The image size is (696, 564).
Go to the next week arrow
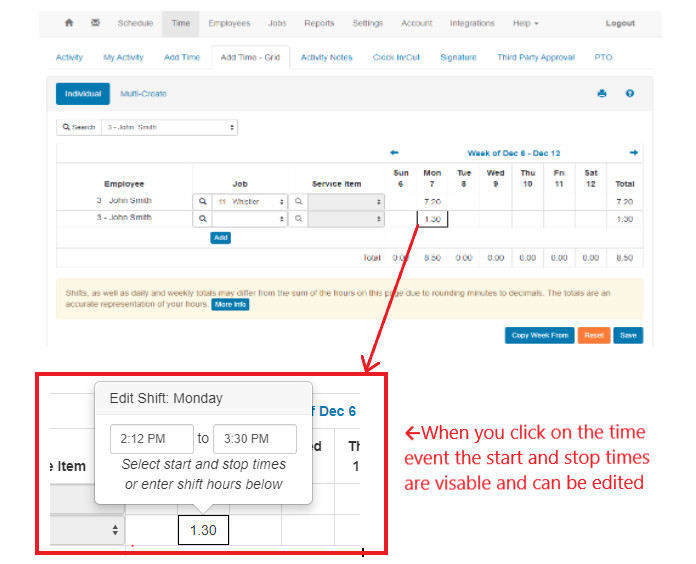633,153
